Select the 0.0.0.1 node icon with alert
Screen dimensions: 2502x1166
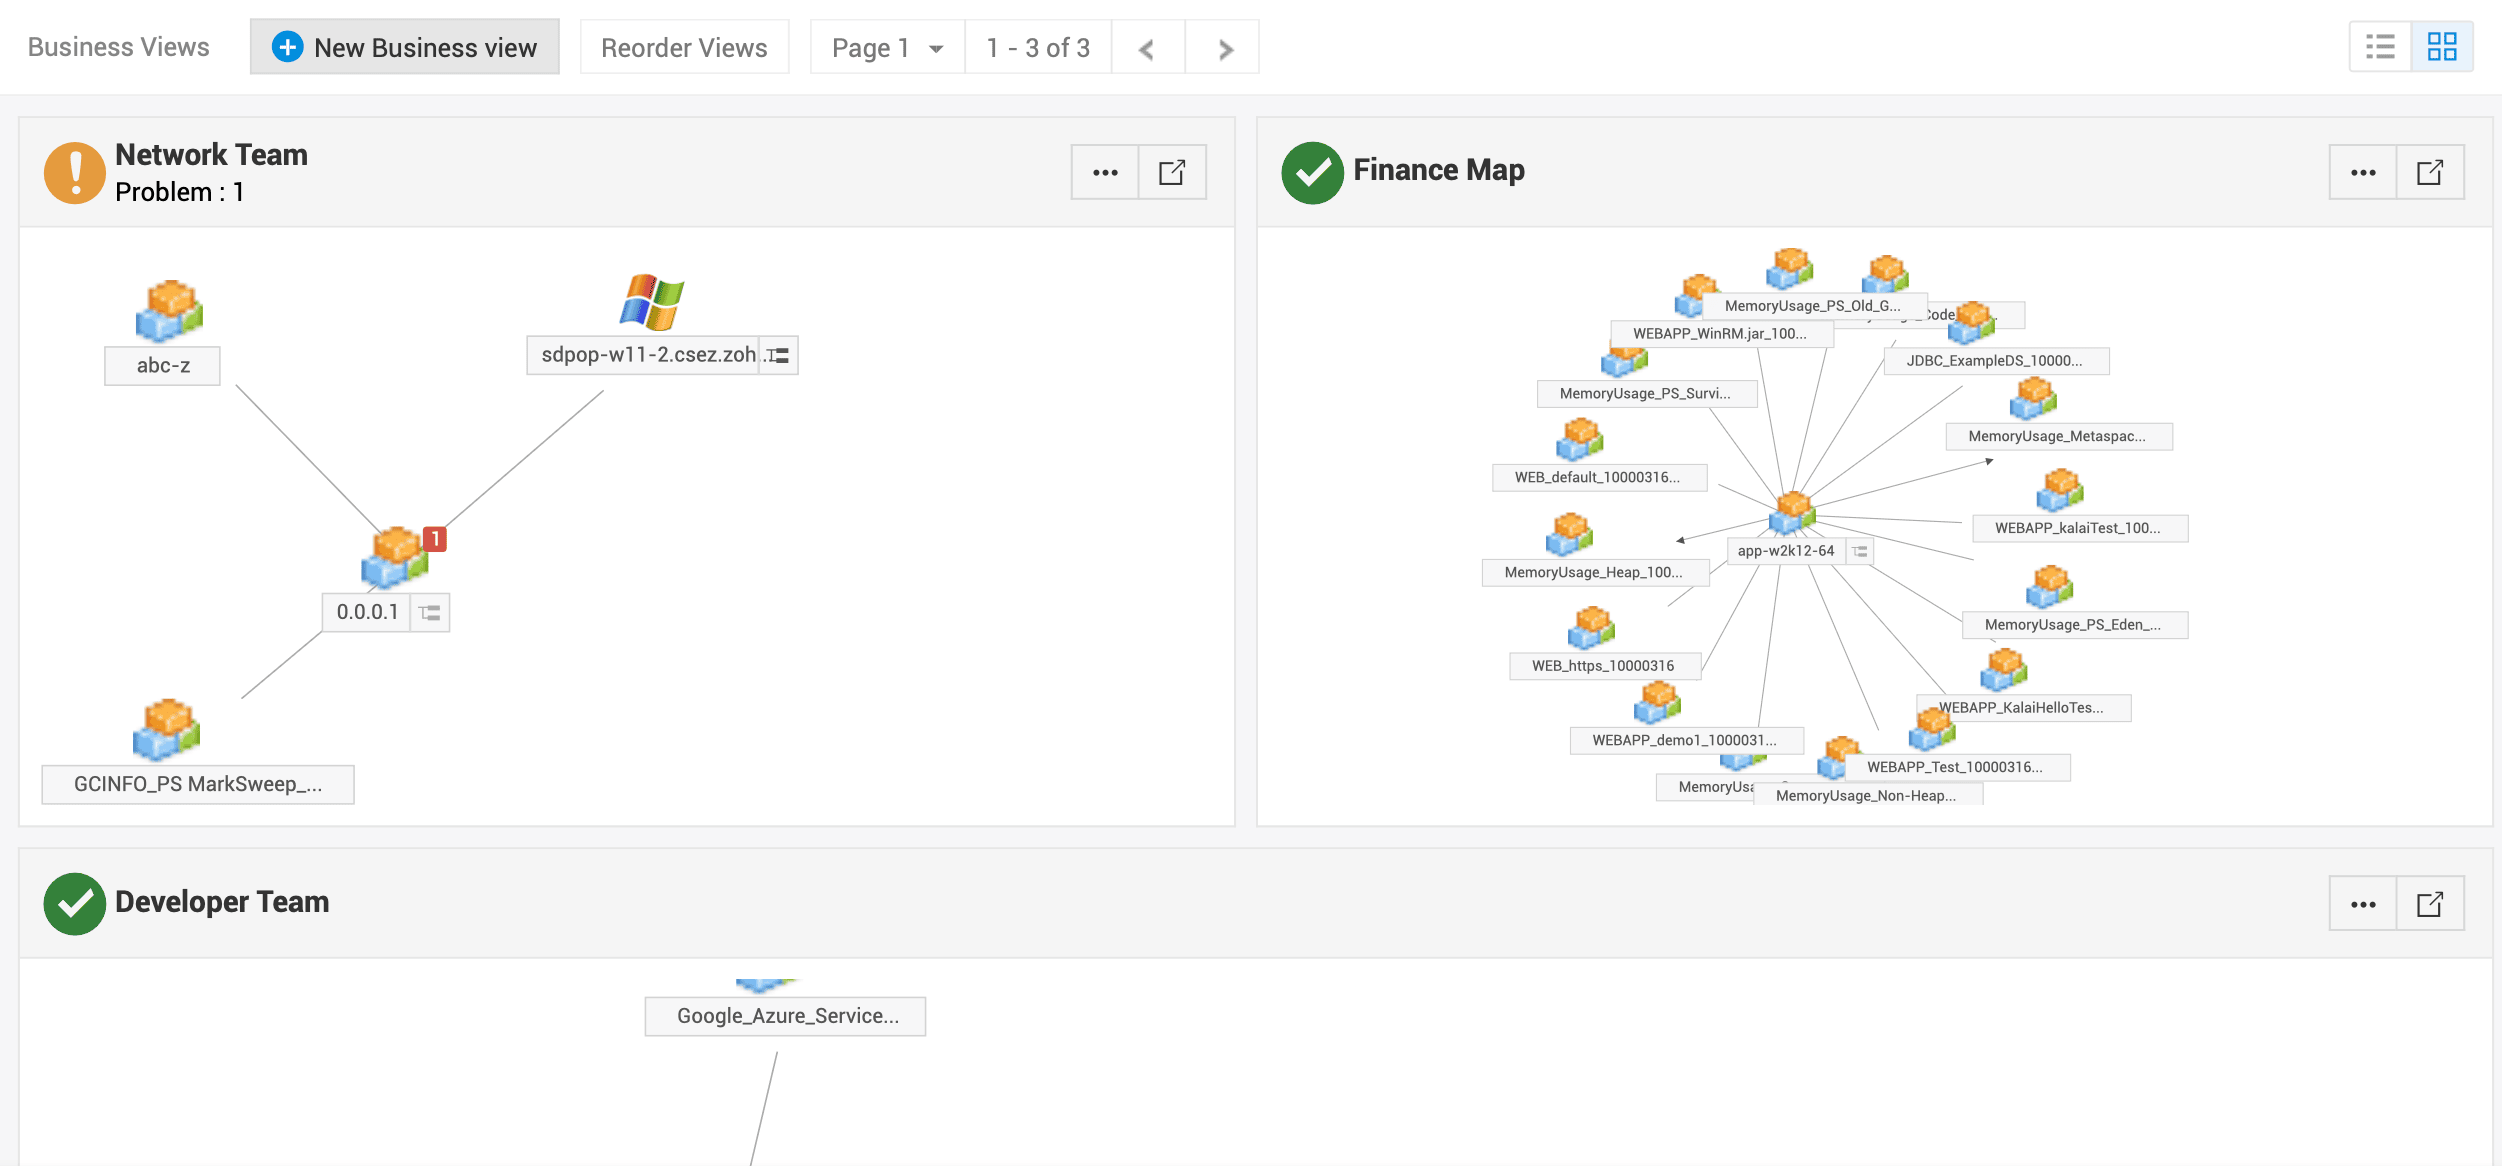tap(395, 558)
